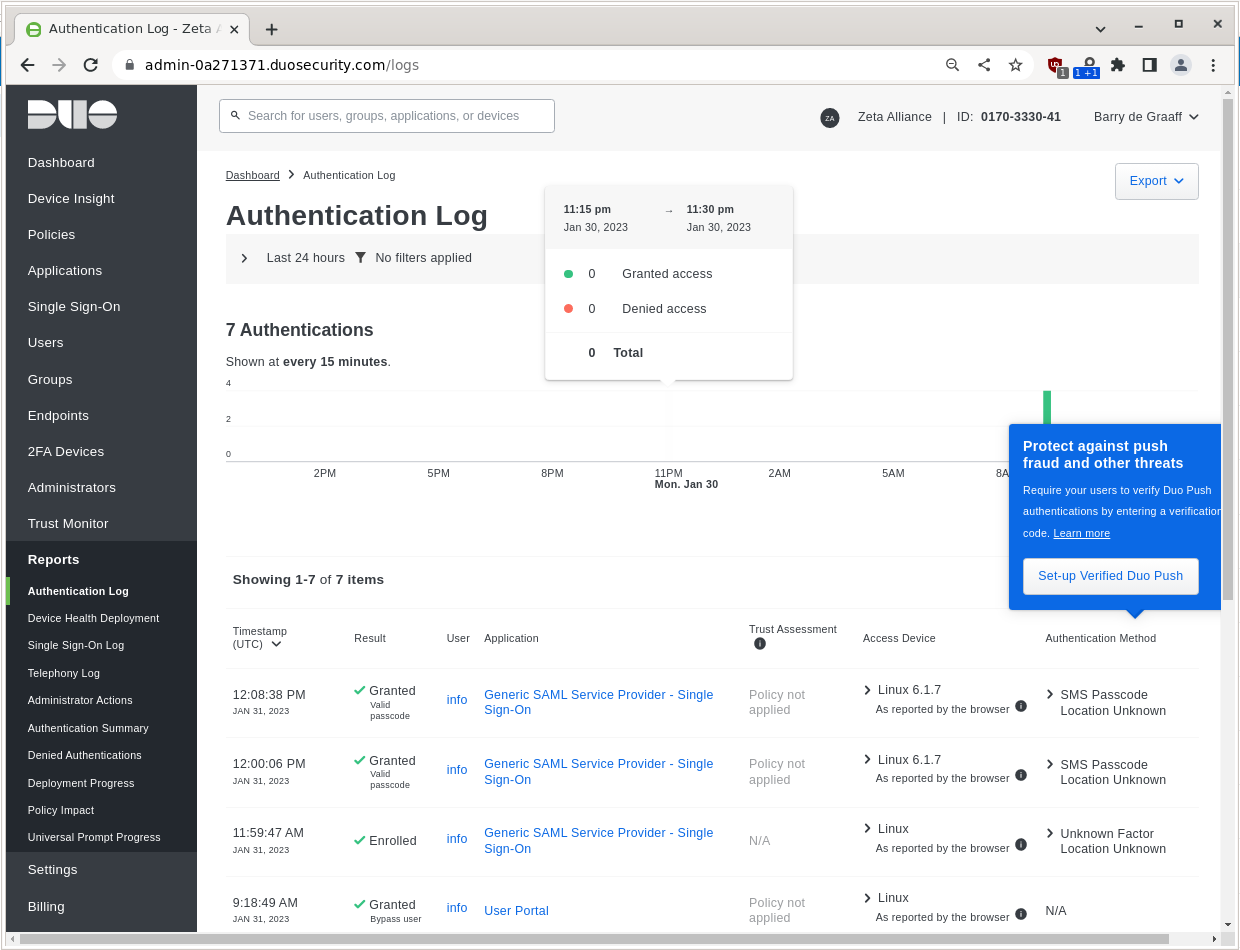Open Universal Prompt Progress report
This screenshot has width=1240, height=950.
94,837
